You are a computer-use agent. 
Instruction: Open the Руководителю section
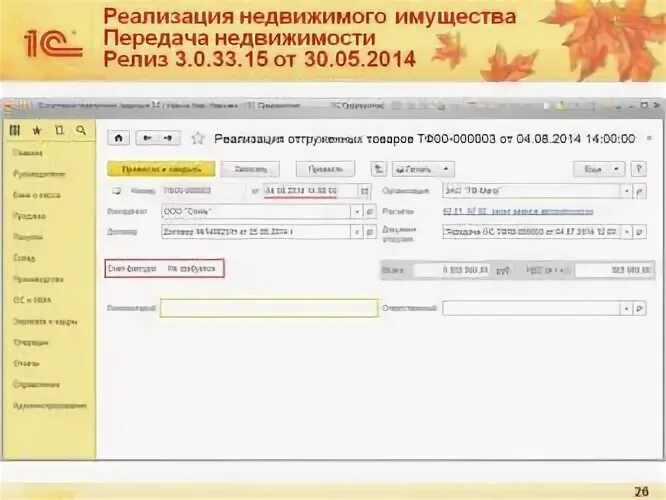pyautogui.click(x=39, y=174)
